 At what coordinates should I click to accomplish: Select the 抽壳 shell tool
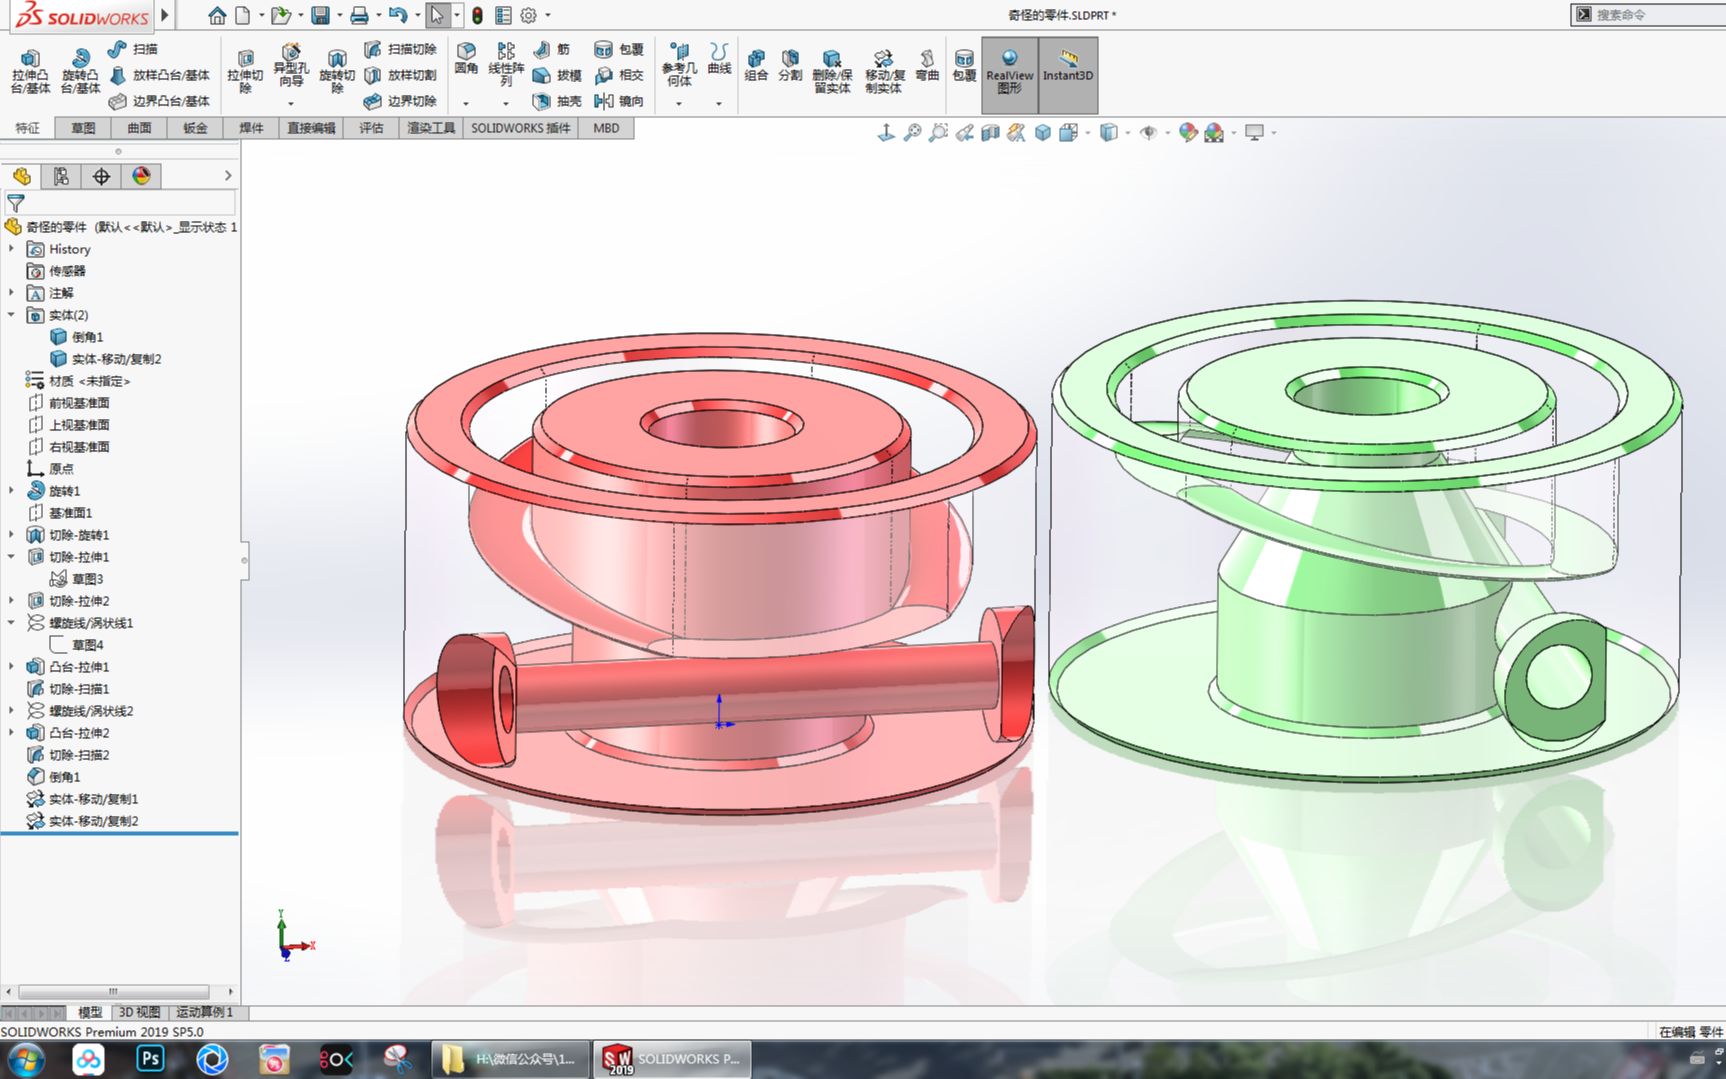click(x=557, y=101)
